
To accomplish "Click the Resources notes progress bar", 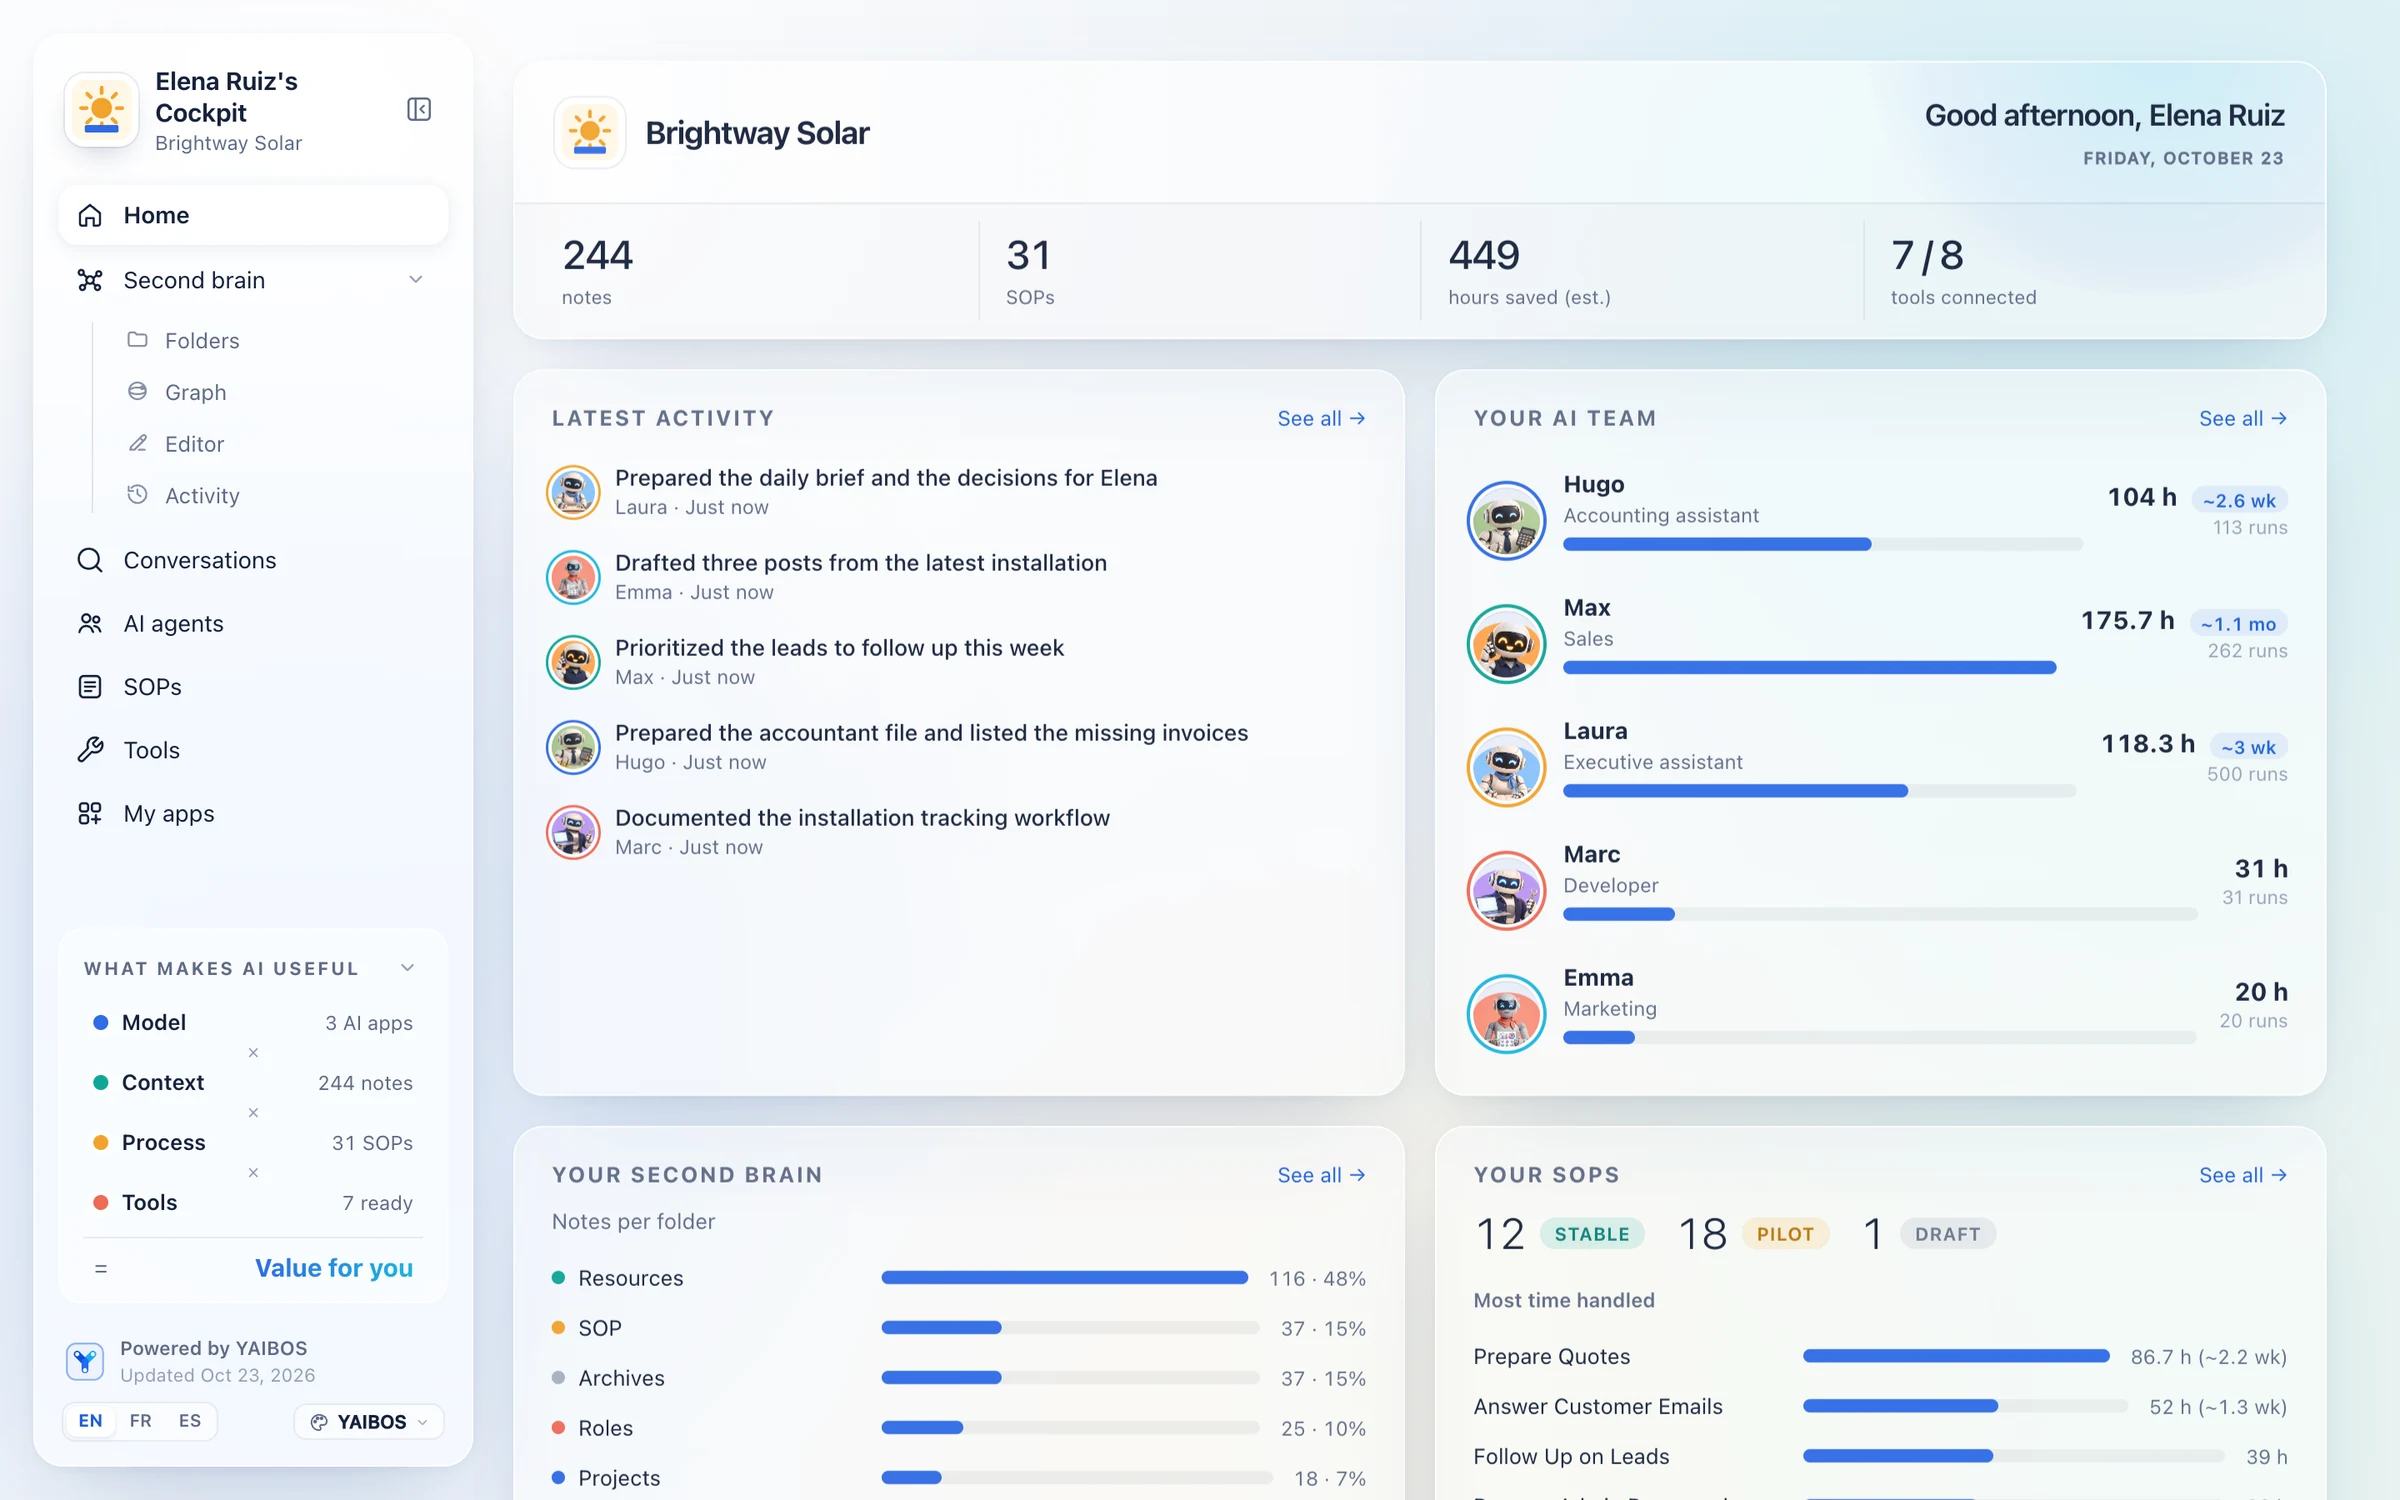I will (x=1064, y=1278).
